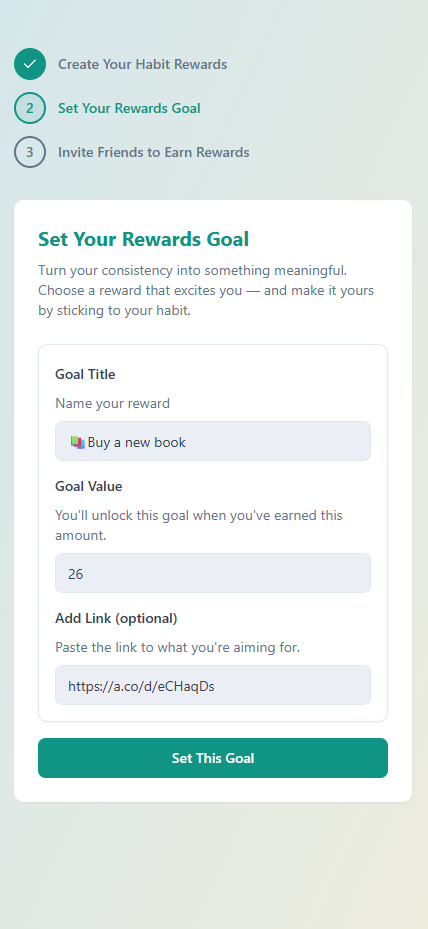Image resolution: width=428 pixels, height=929 pixels.
Task: Click the Turn your consistency intro paragraph
Action: point(206,291)
